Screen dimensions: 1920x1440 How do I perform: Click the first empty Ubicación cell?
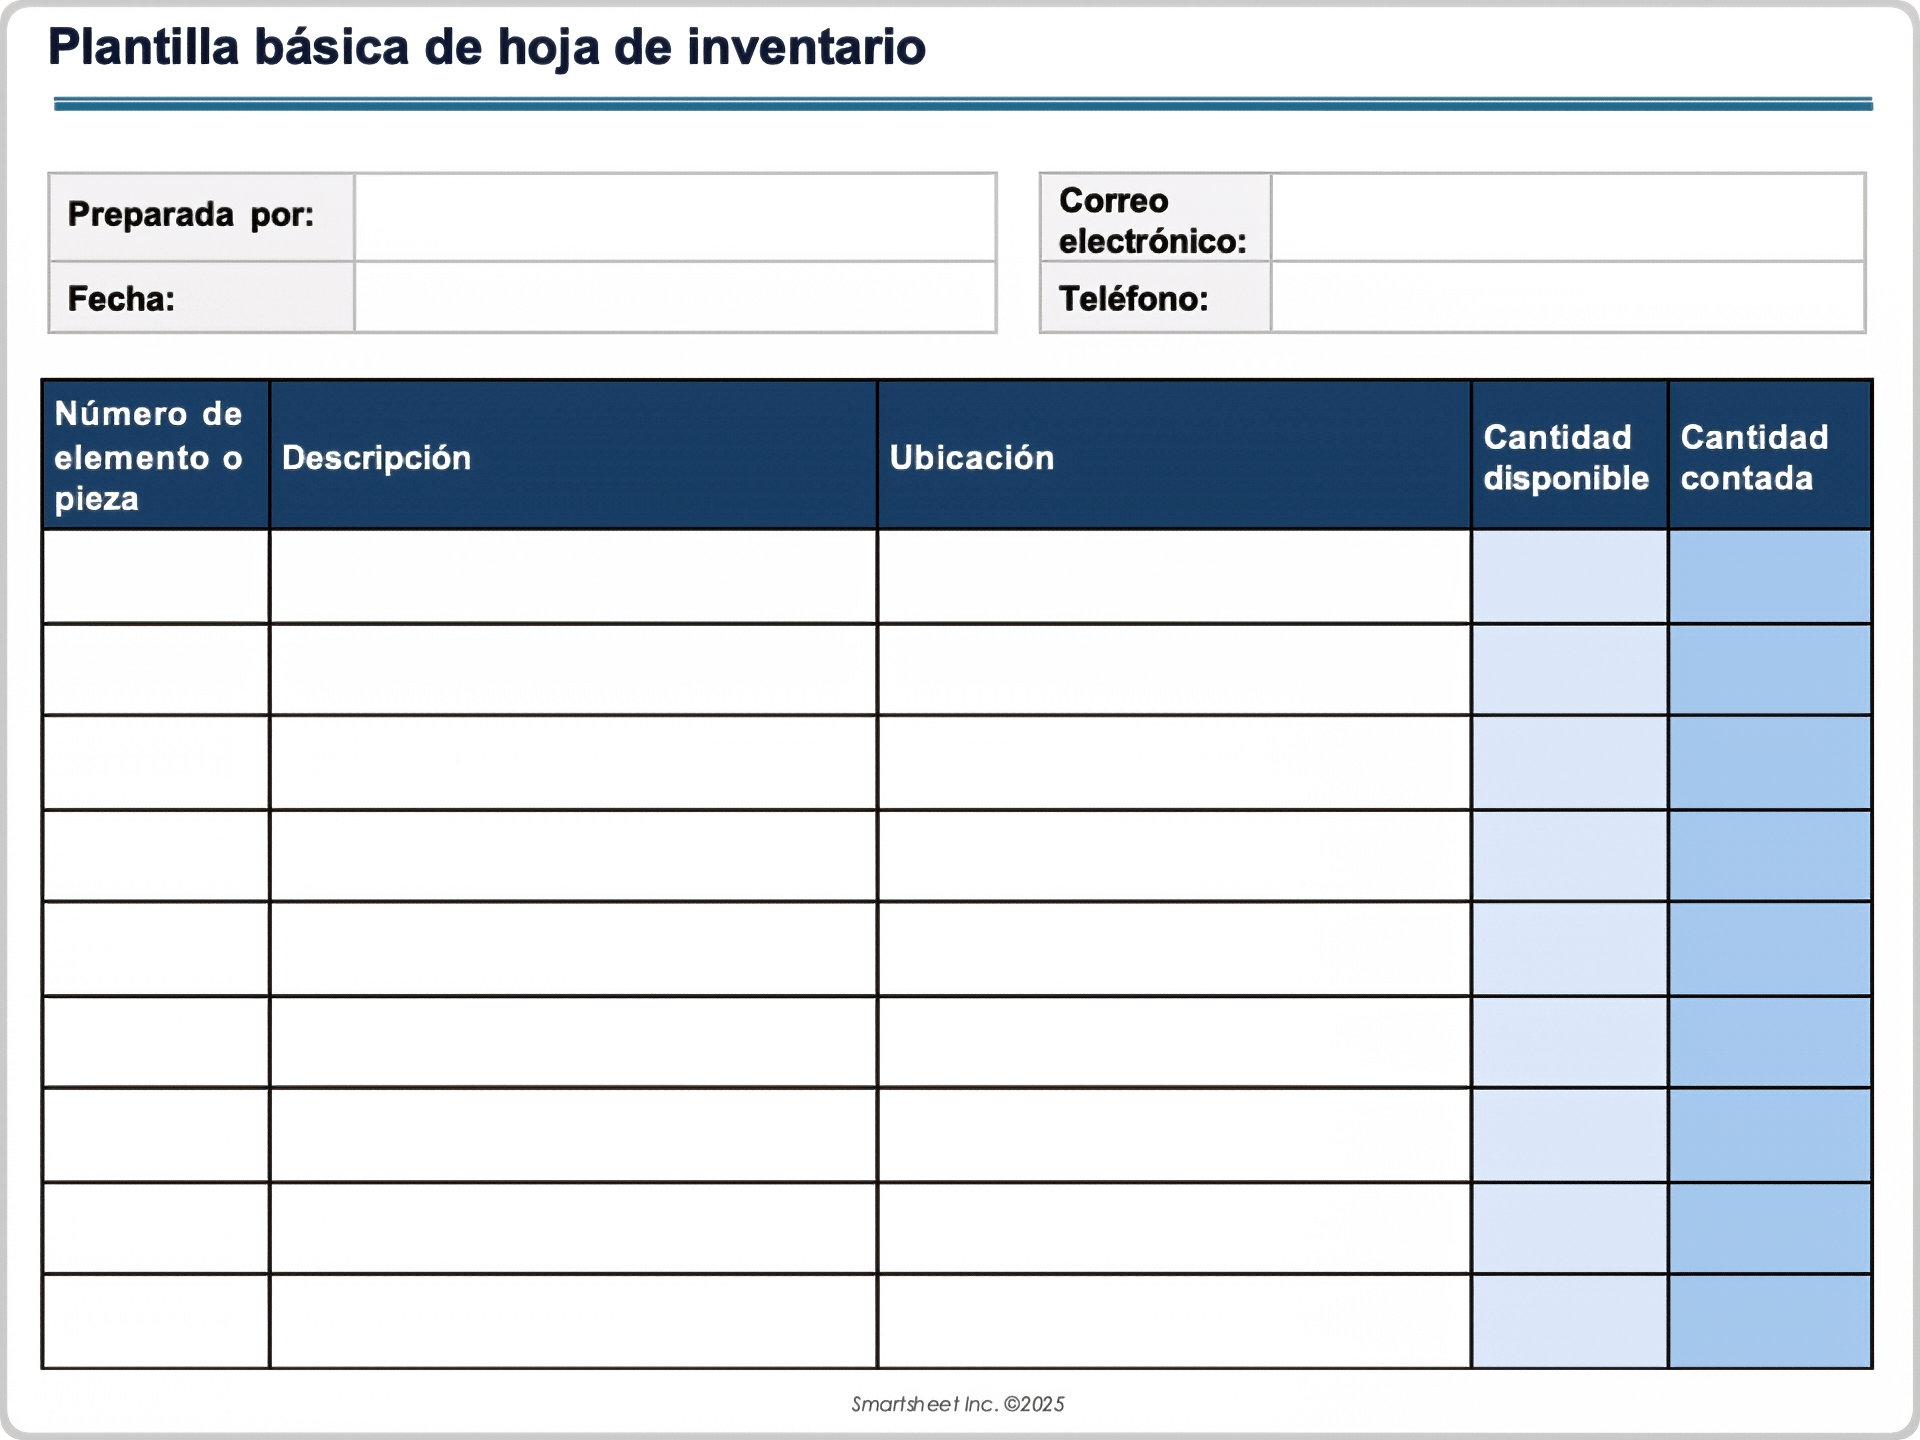1170,578
